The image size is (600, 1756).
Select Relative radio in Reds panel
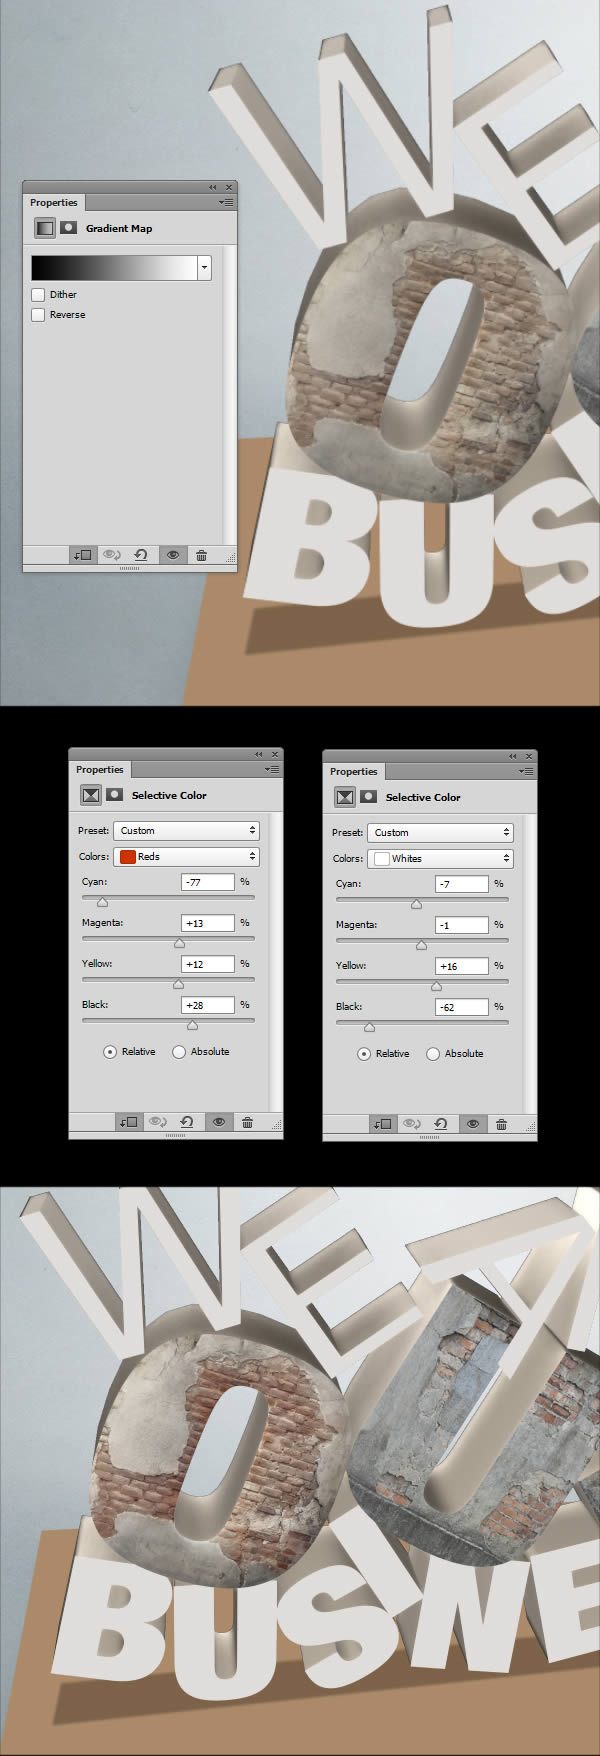point(110,1051)
